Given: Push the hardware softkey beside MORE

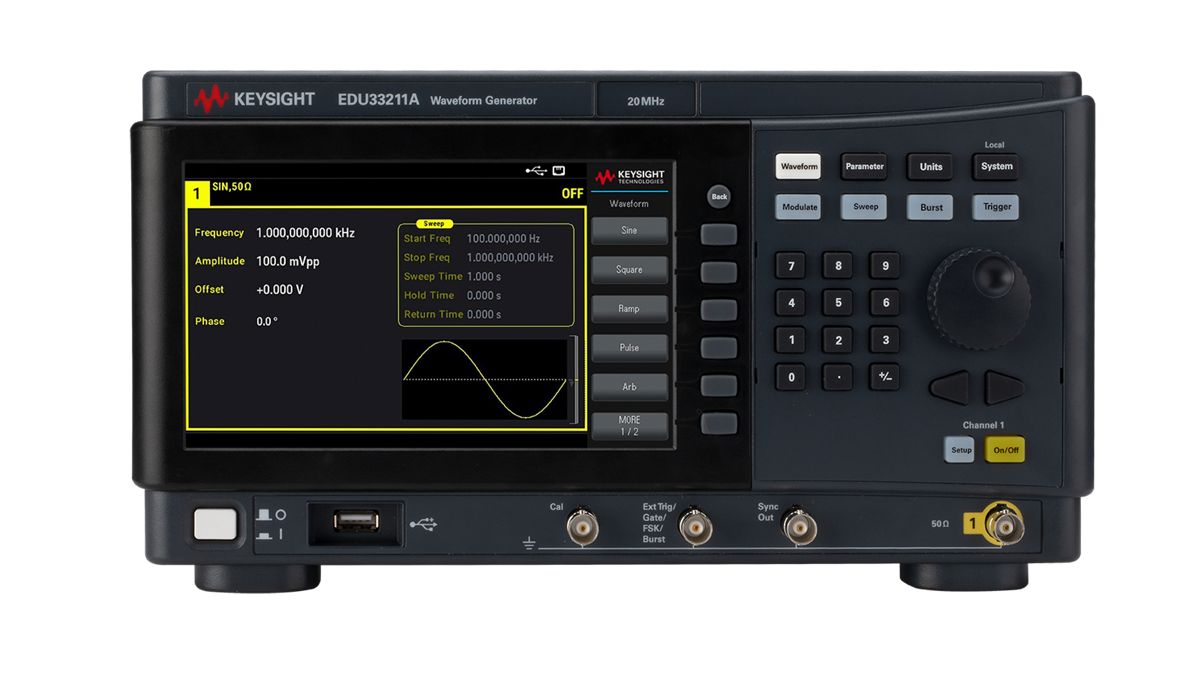Looking at the screenshot, I should pos(719,423).
